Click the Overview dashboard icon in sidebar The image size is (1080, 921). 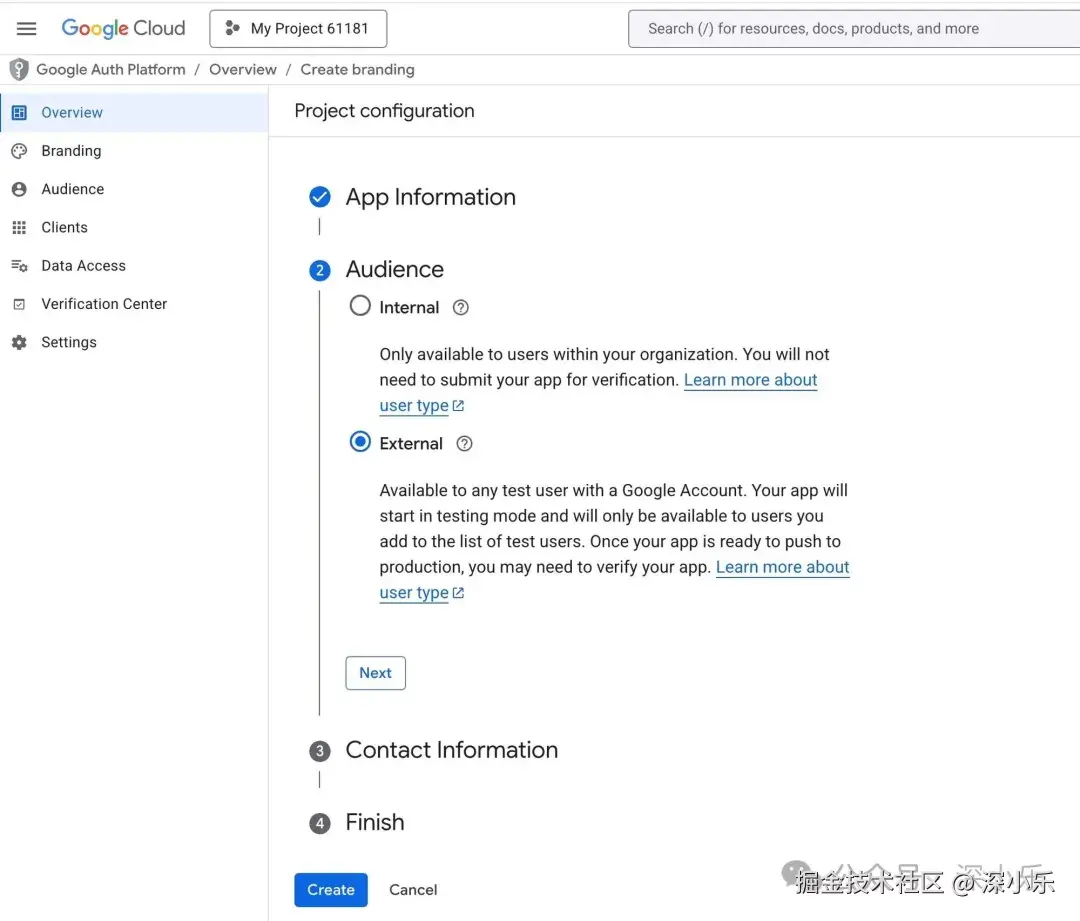[x=19, y=113]
